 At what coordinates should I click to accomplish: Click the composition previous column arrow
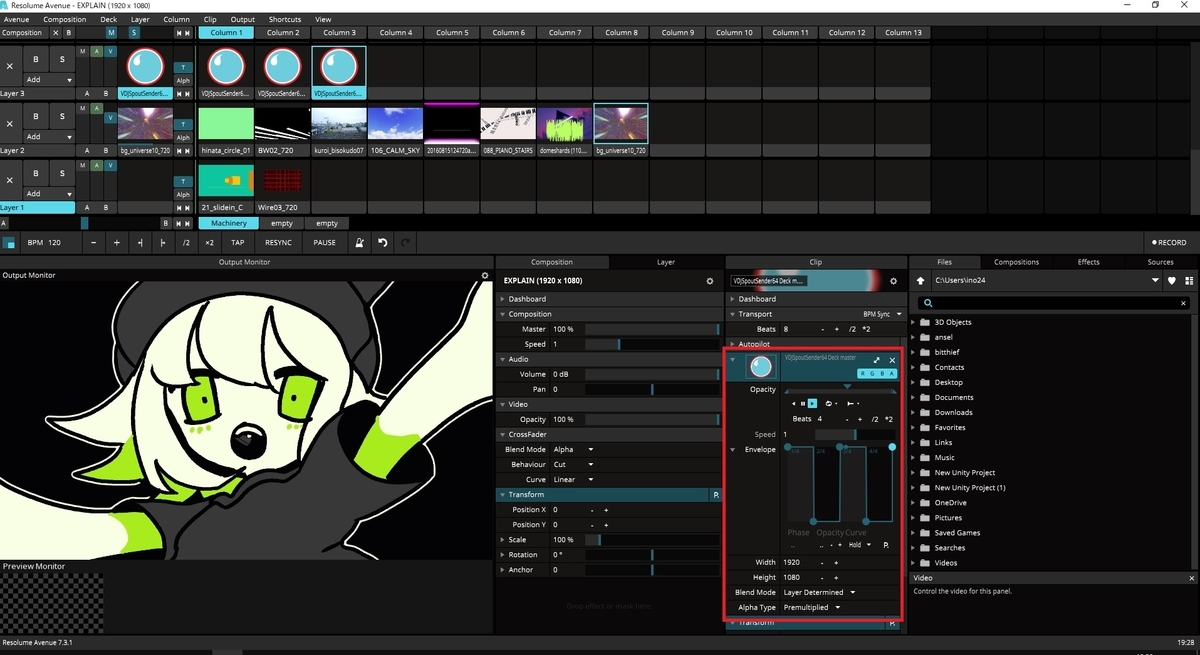tap(179, 33)
